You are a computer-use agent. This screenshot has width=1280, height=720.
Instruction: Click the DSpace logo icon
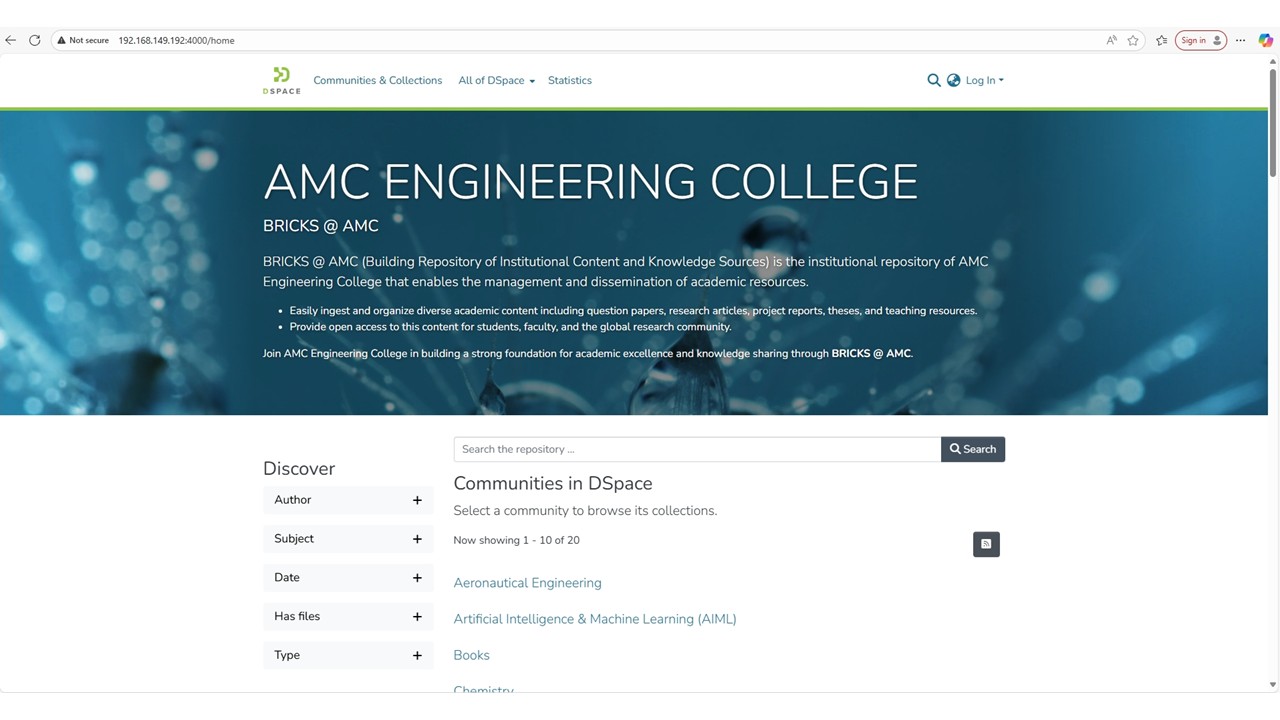pyautogui.click(x=281, y=80)
